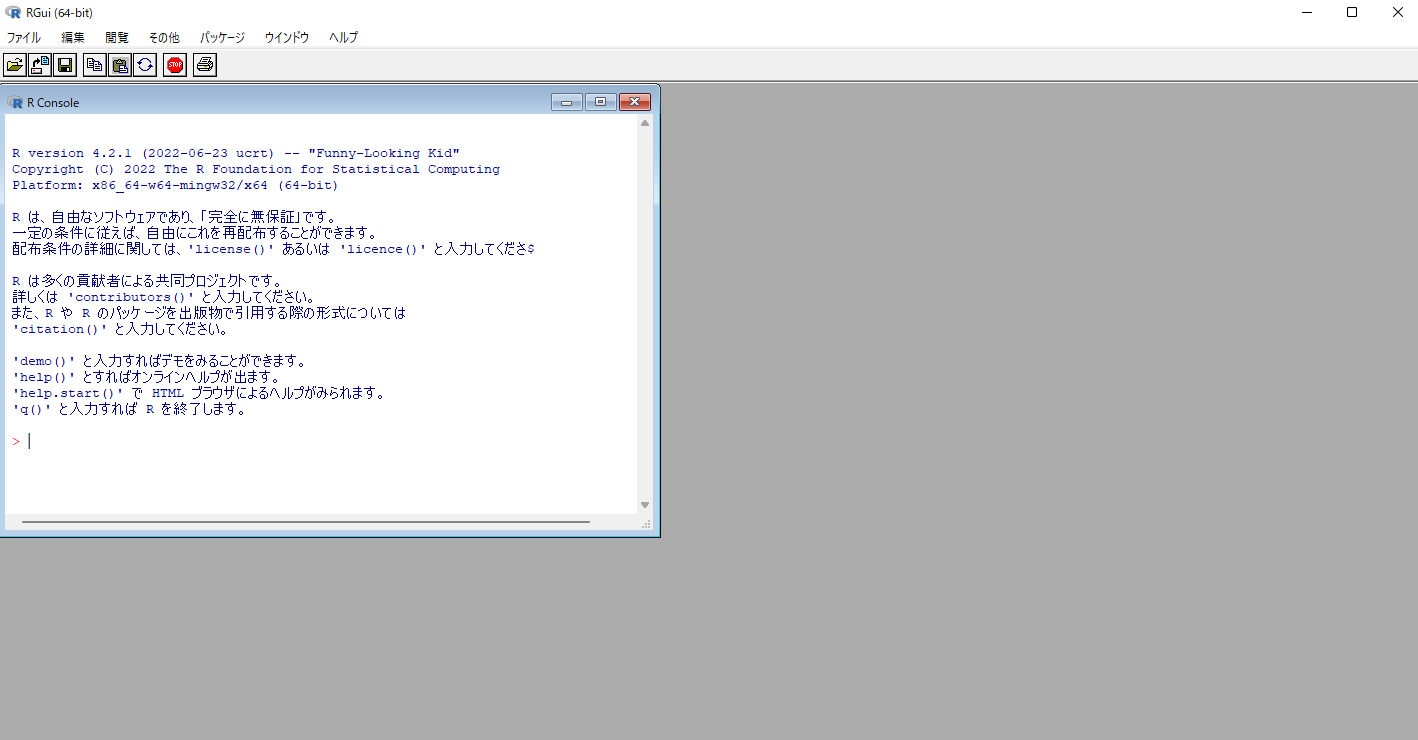Click the Copy and paste arrows icon
The image size is (1418, 740).
coord(145,65)
